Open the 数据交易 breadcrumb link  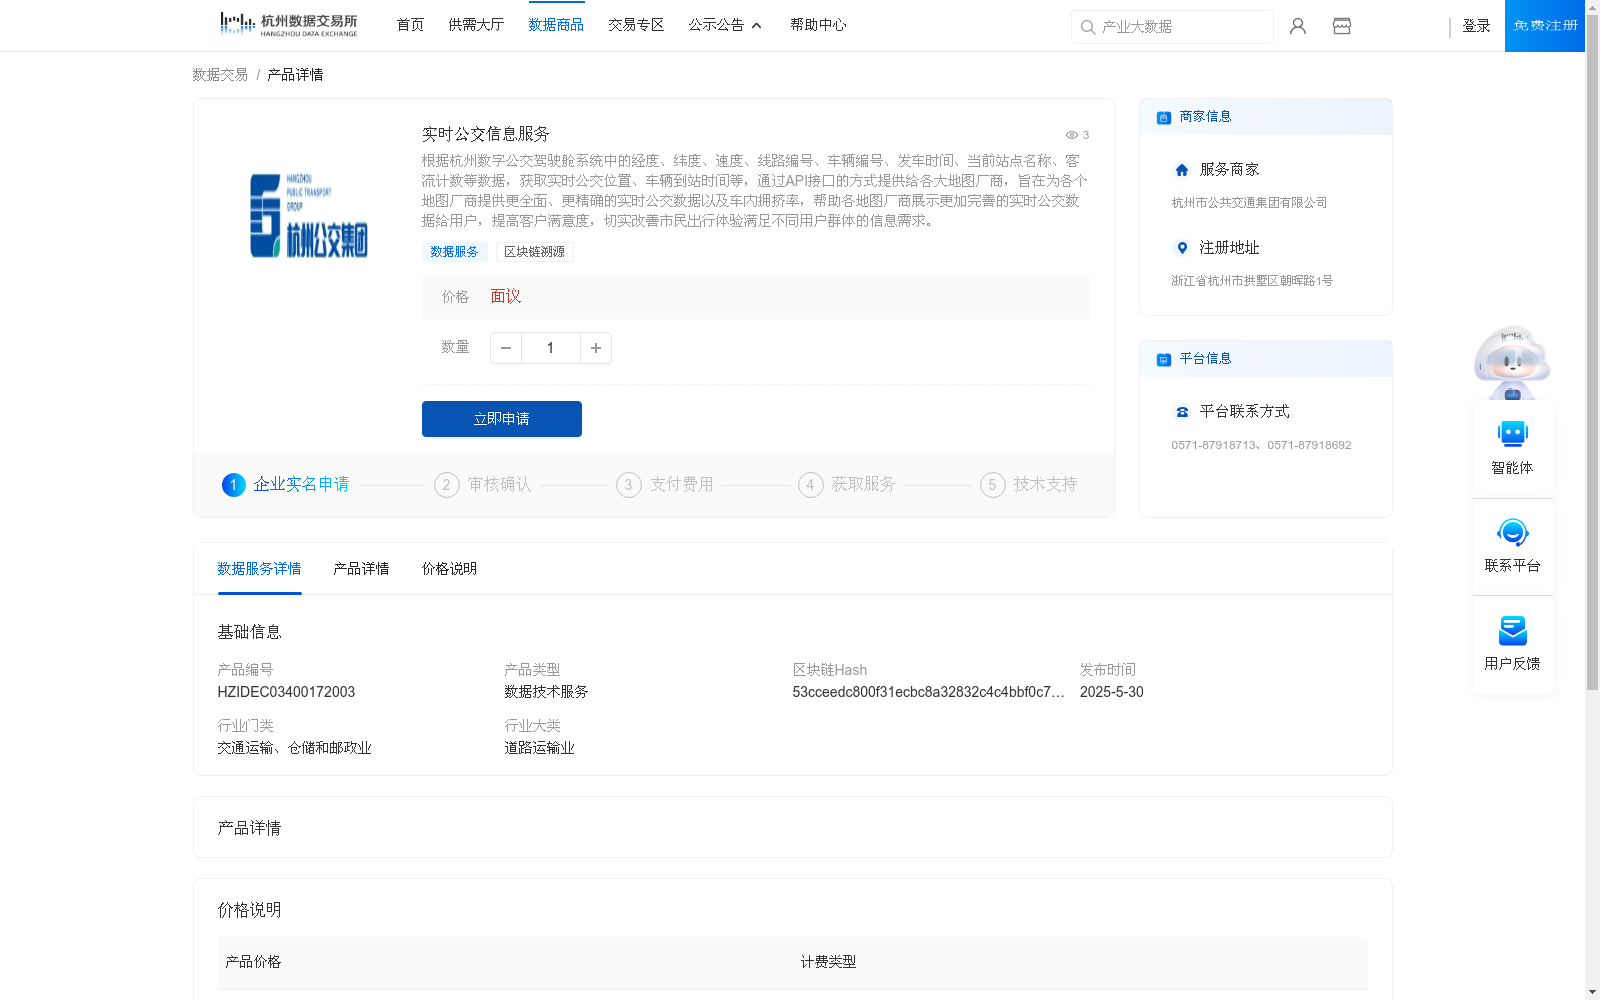(x=218, y=74)
